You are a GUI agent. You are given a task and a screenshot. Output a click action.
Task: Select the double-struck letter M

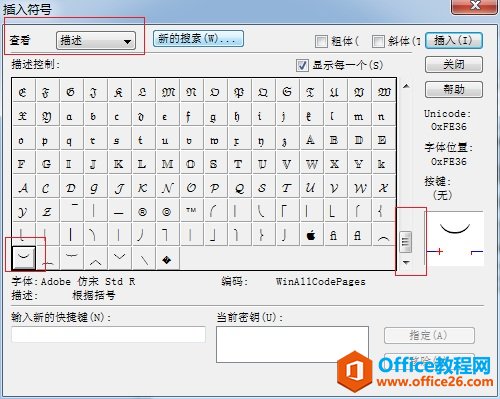(x=166, y=164)
